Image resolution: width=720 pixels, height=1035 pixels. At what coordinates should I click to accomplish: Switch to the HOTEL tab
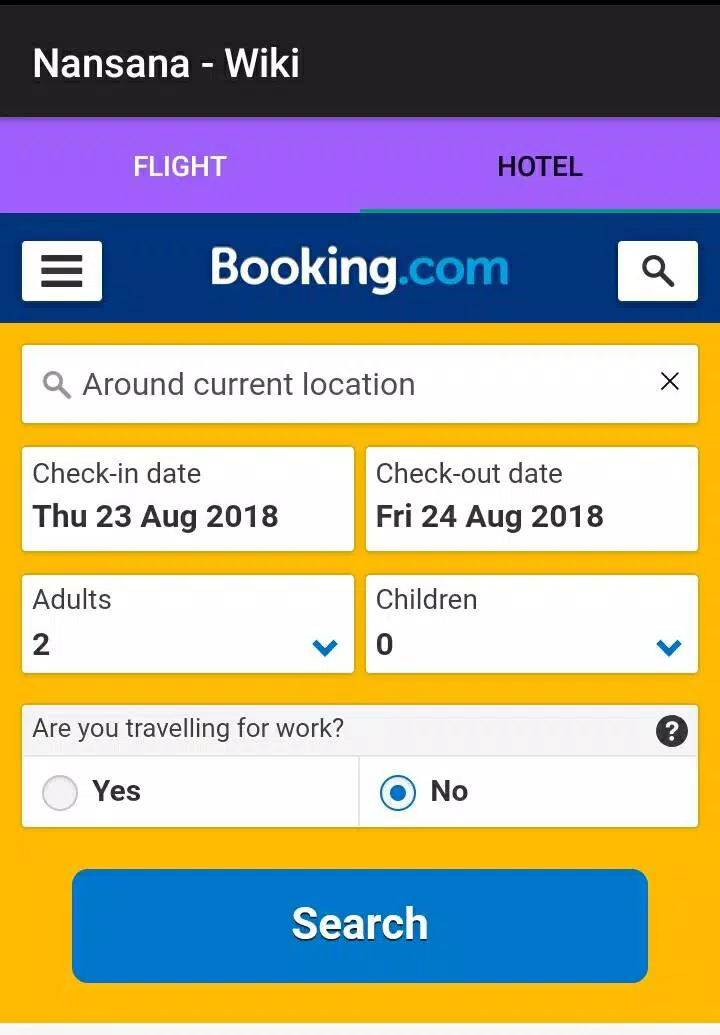(540, 166)
